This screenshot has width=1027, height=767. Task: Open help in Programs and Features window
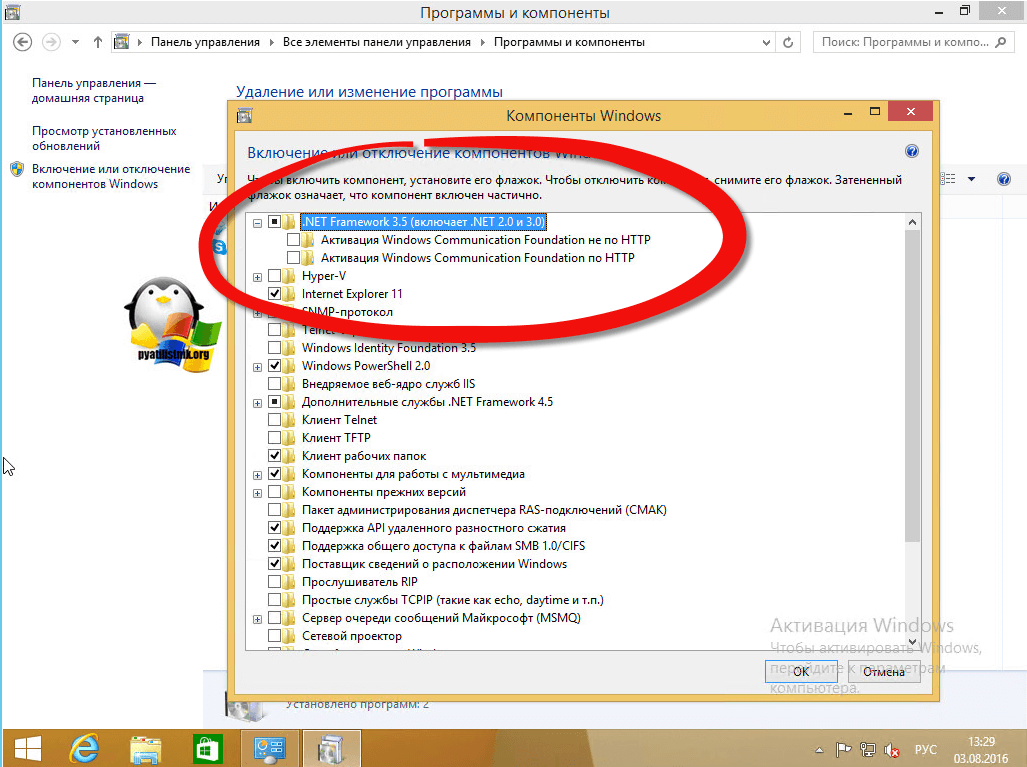[x=1003, y=179]
